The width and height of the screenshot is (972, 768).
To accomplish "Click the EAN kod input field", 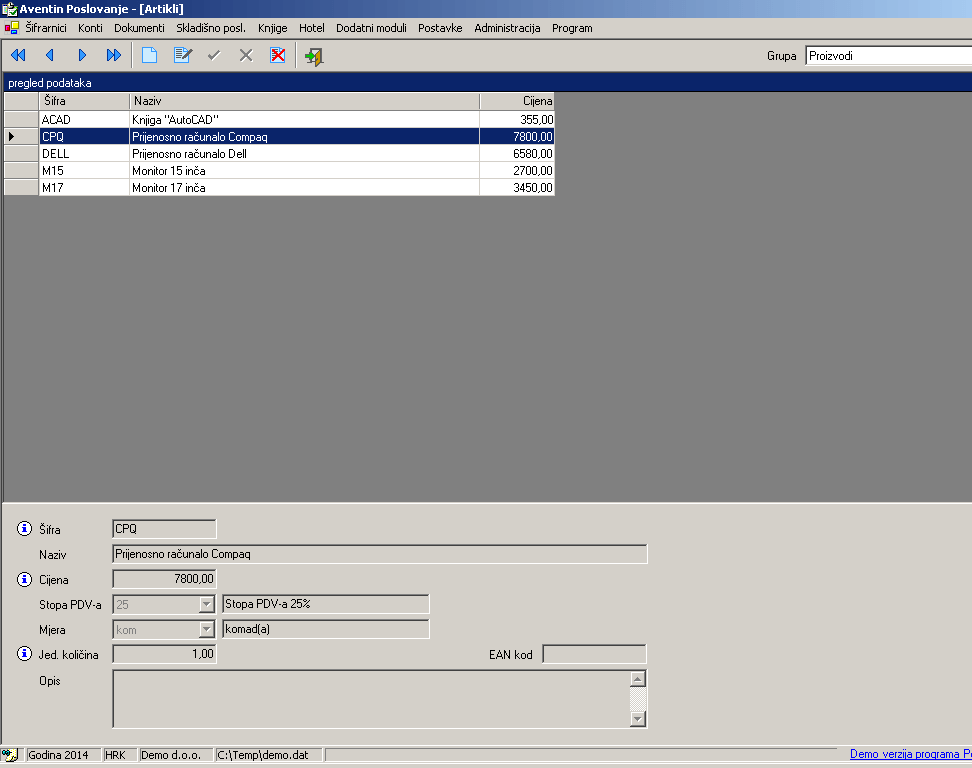I will point(594,654).
